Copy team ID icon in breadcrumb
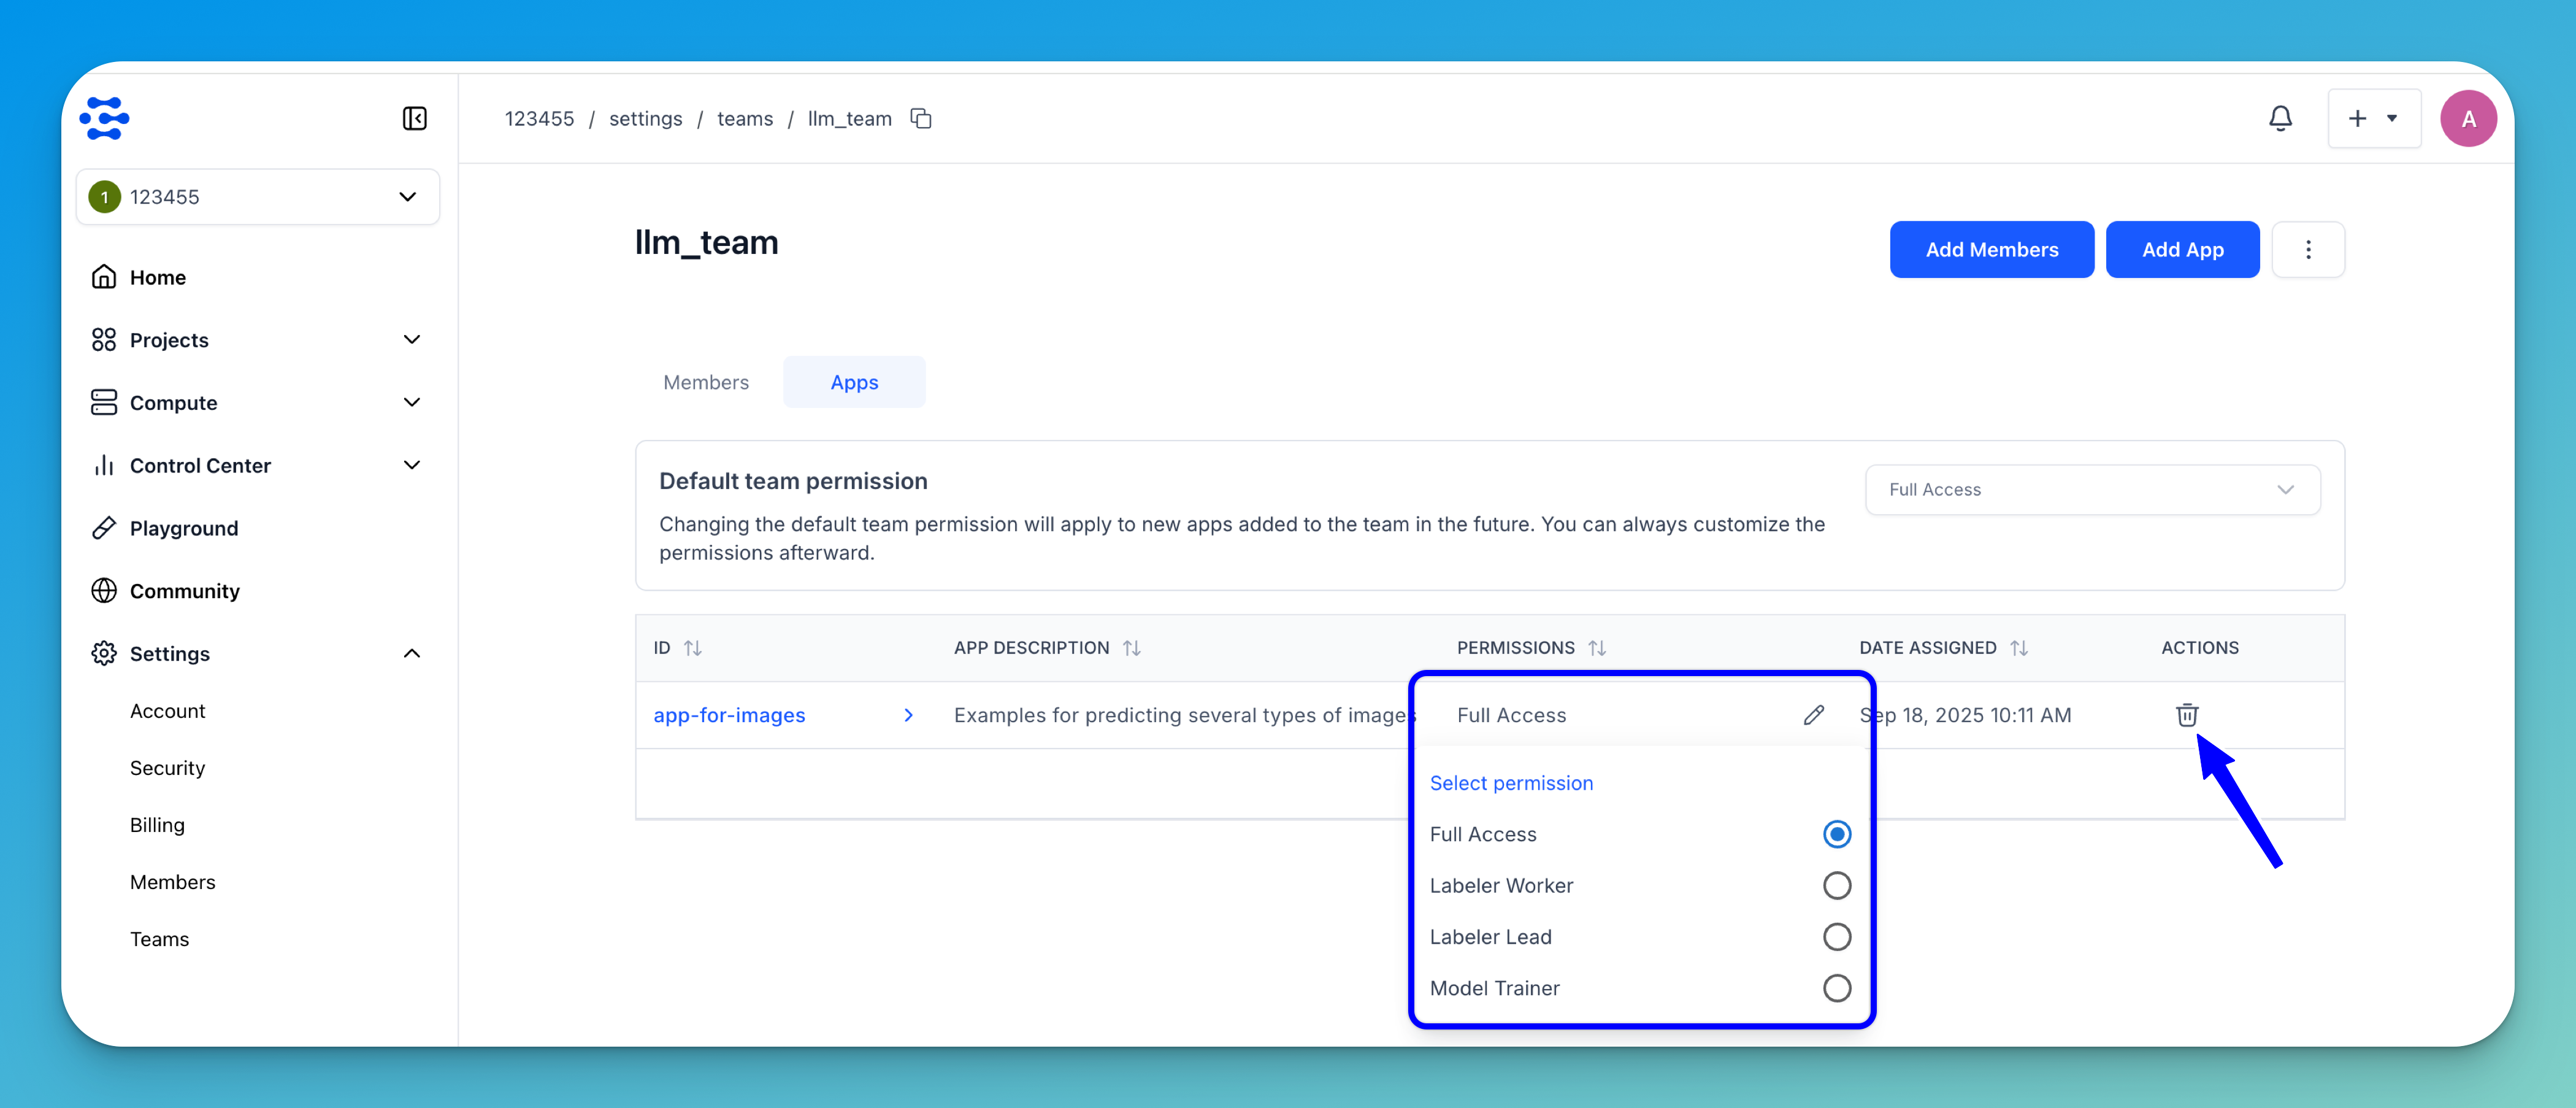This screenshot has width=2576, height=1108. point(921,119)
